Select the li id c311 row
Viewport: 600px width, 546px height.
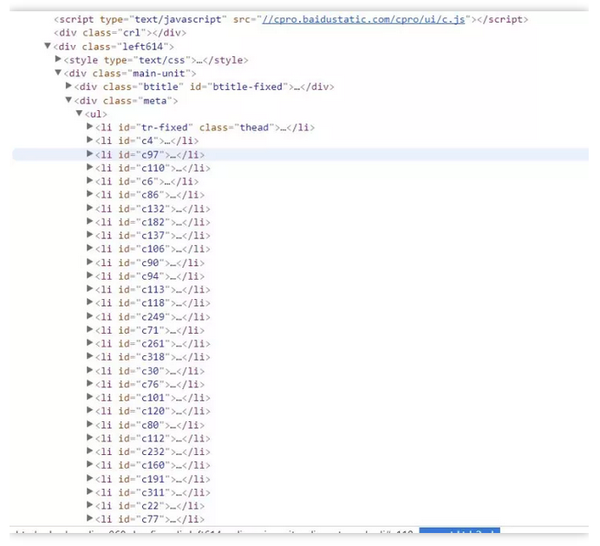(x=152, y=492)
